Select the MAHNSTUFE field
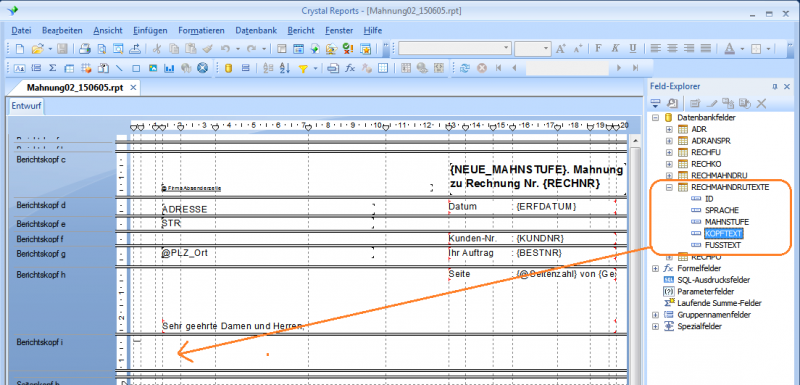 pyautogui.click(x=727, y=222)
